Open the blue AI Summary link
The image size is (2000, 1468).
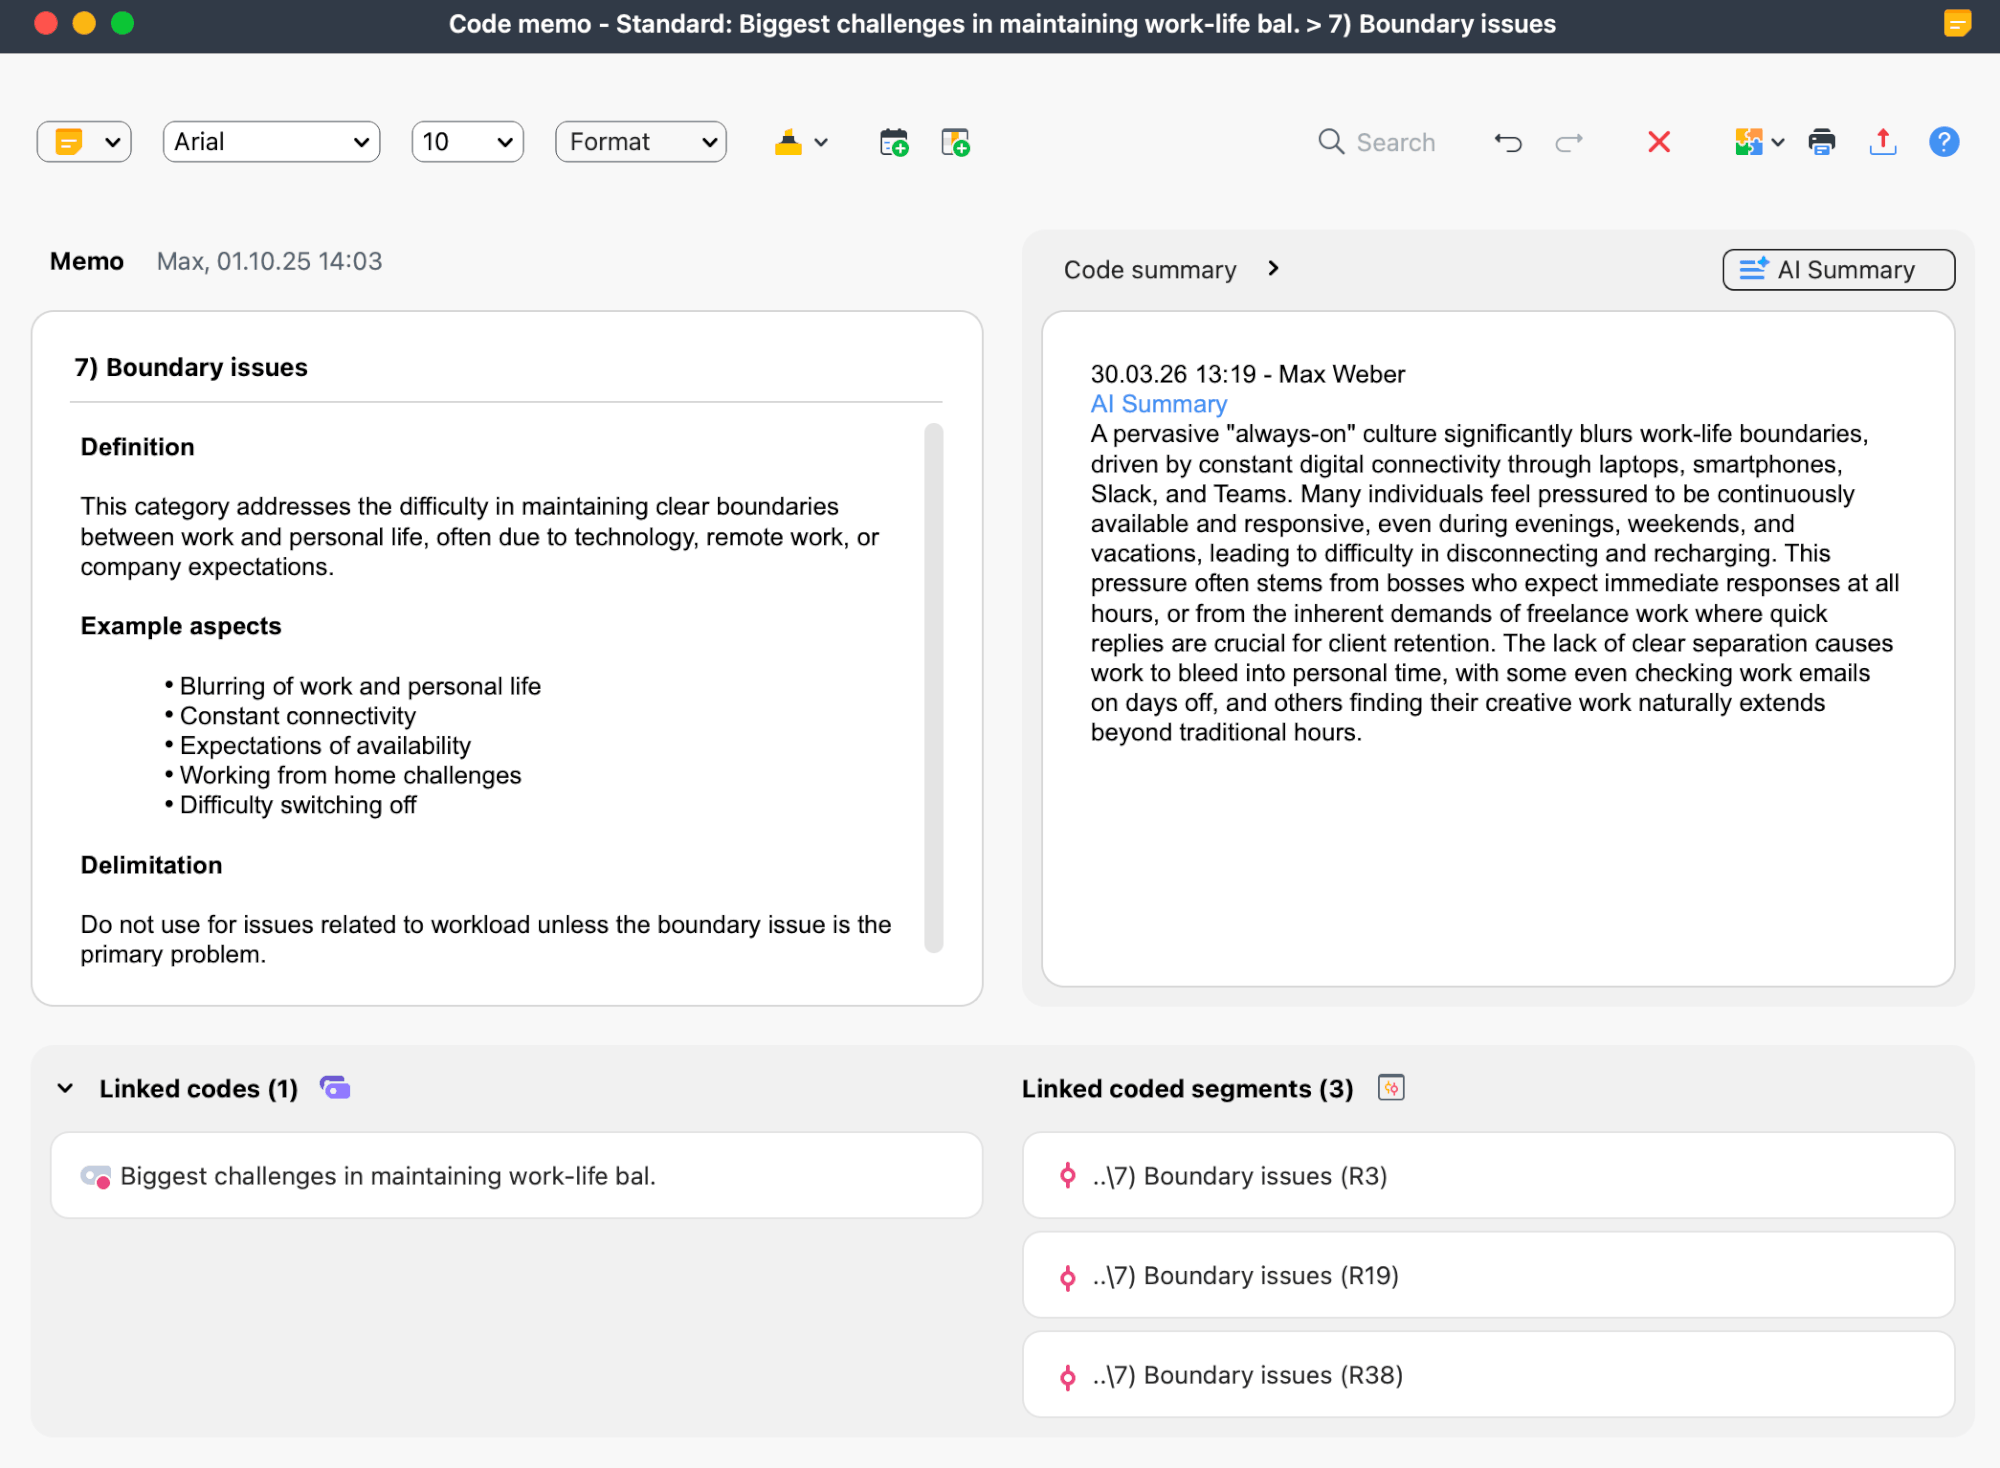click(1158, 404)
